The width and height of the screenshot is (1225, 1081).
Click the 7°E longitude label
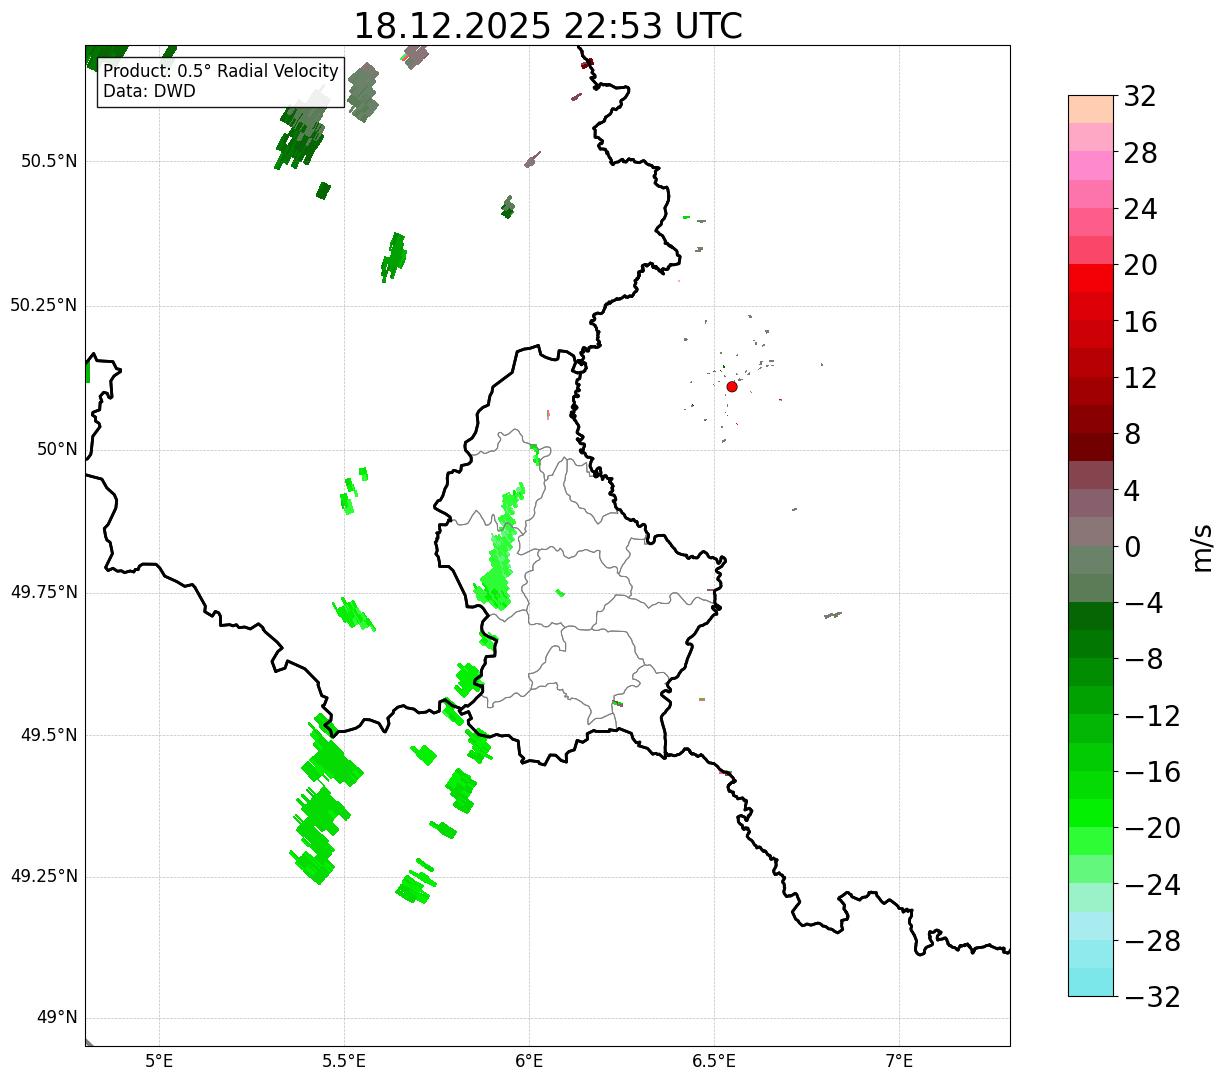click(899, 1061)
